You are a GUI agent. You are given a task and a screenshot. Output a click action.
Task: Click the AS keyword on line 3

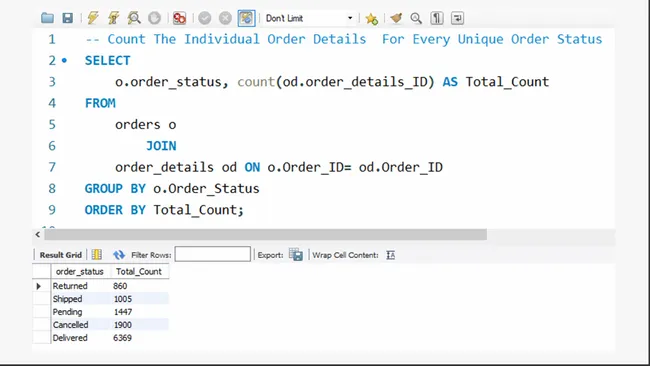tap(450, 82)
